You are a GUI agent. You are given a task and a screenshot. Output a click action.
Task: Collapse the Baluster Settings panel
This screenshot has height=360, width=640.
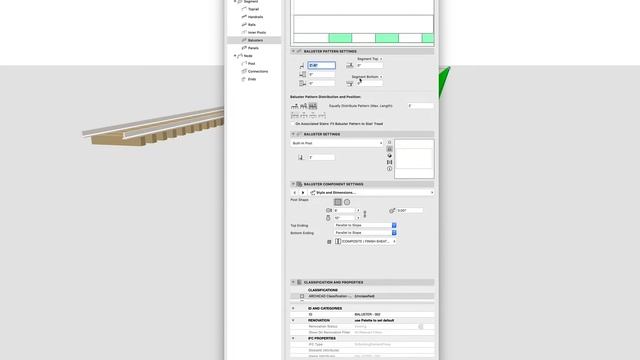(x=293, y=134)
